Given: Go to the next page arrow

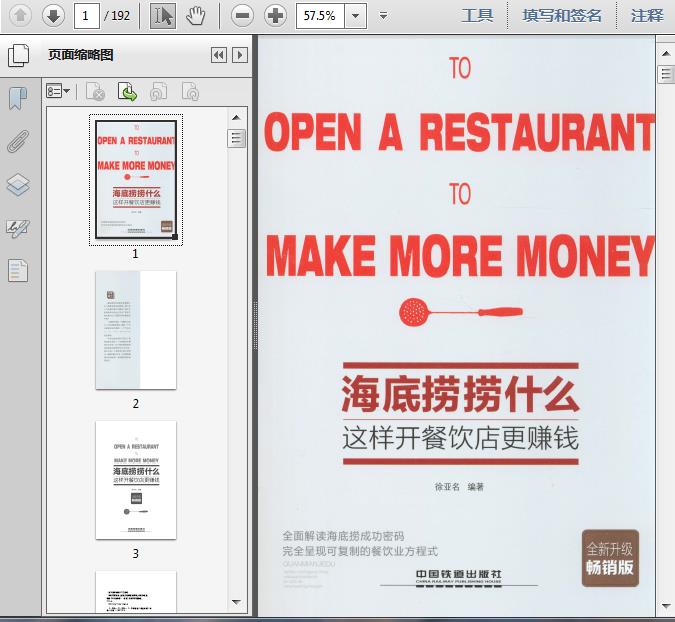Looking at the screenshot, I should pyautogui.click(x=53, y=15).
